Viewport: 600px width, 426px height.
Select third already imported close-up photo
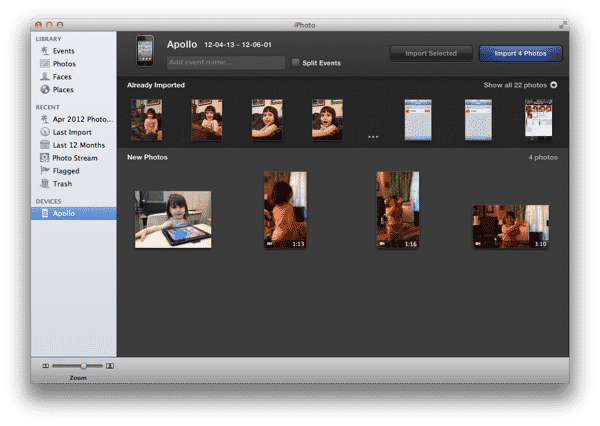267,120
